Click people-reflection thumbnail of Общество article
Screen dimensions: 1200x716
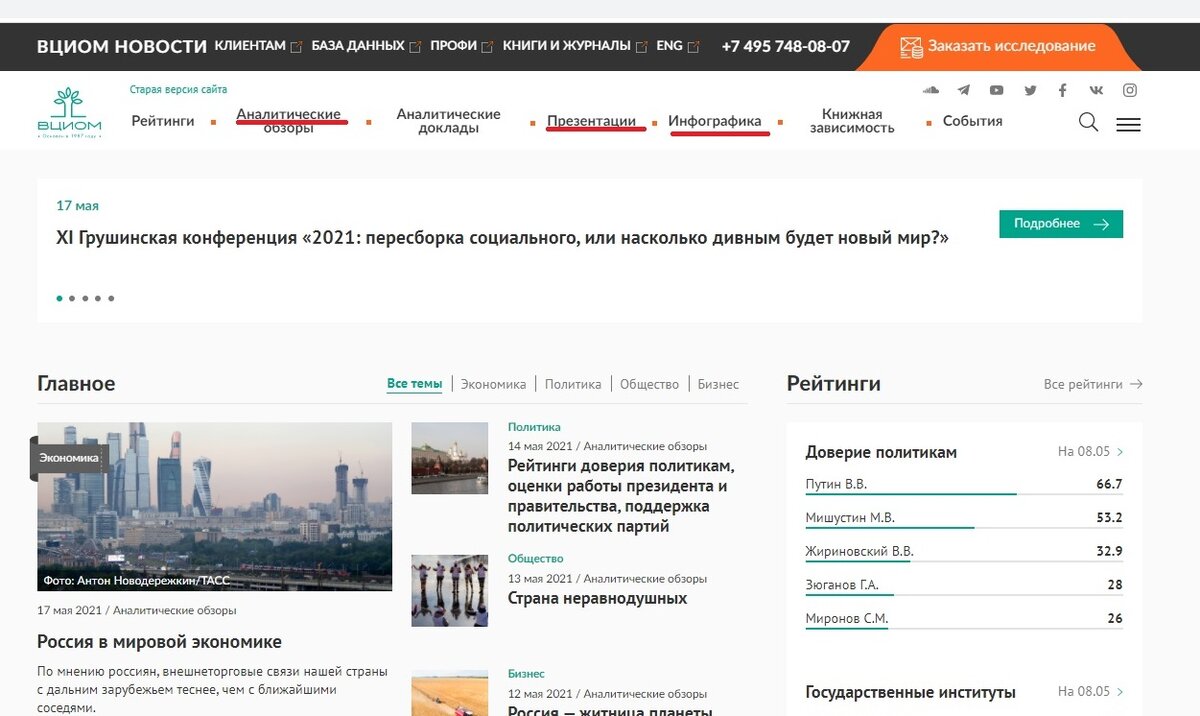coord(450,590)
